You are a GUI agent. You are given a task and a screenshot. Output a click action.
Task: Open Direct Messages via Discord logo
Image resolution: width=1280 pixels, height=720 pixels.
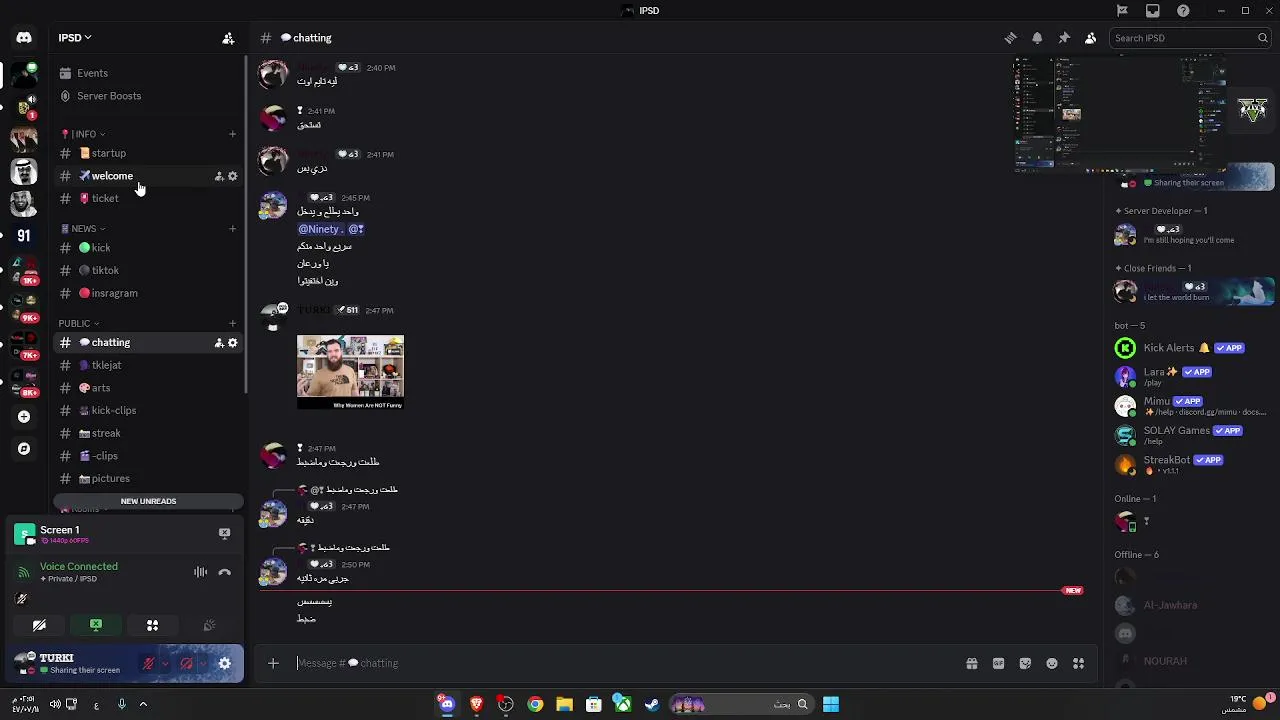[24, 38]
